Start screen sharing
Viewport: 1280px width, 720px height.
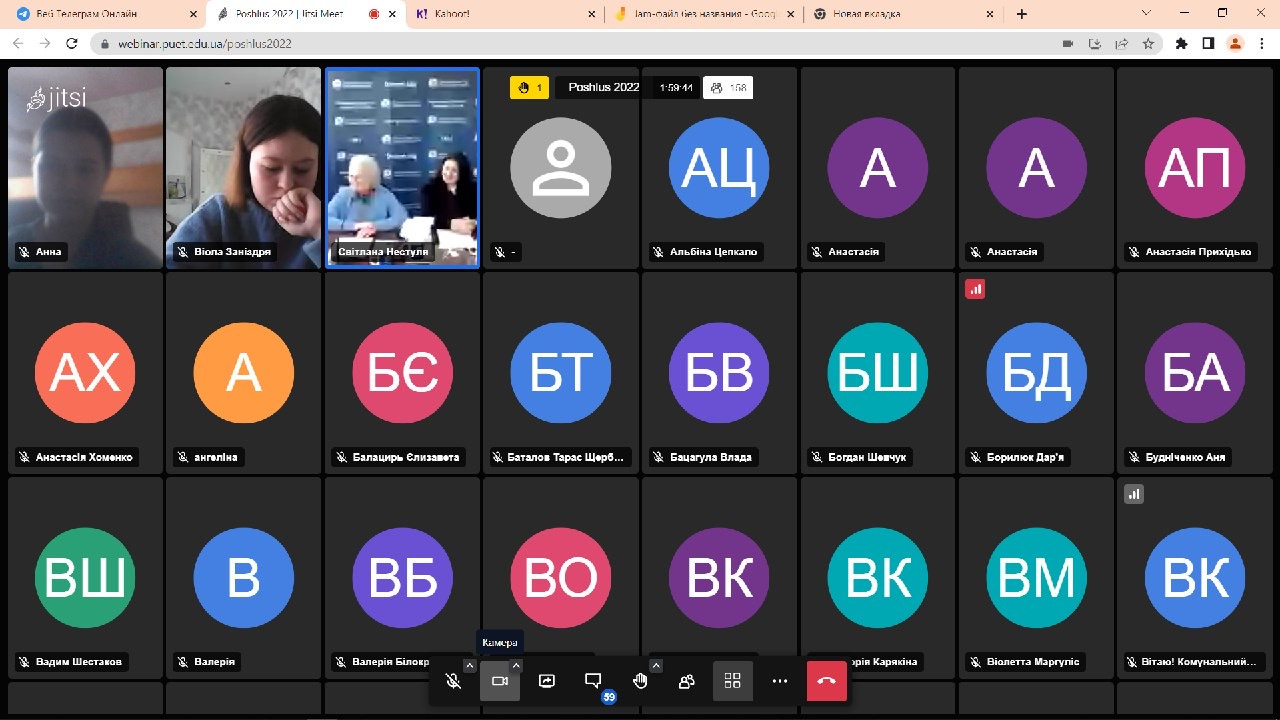(x=546, y=681)
